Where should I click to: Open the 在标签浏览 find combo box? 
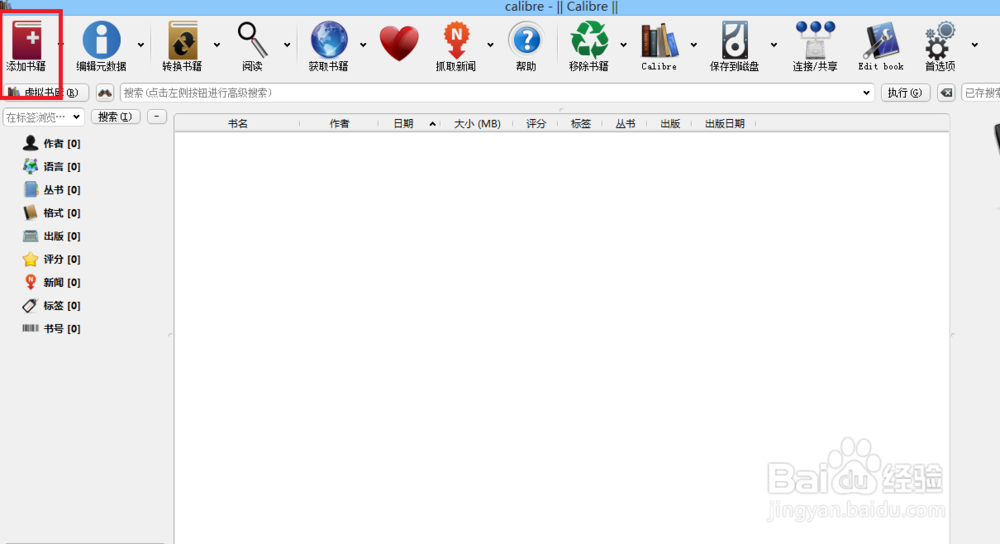coord(43,117)
